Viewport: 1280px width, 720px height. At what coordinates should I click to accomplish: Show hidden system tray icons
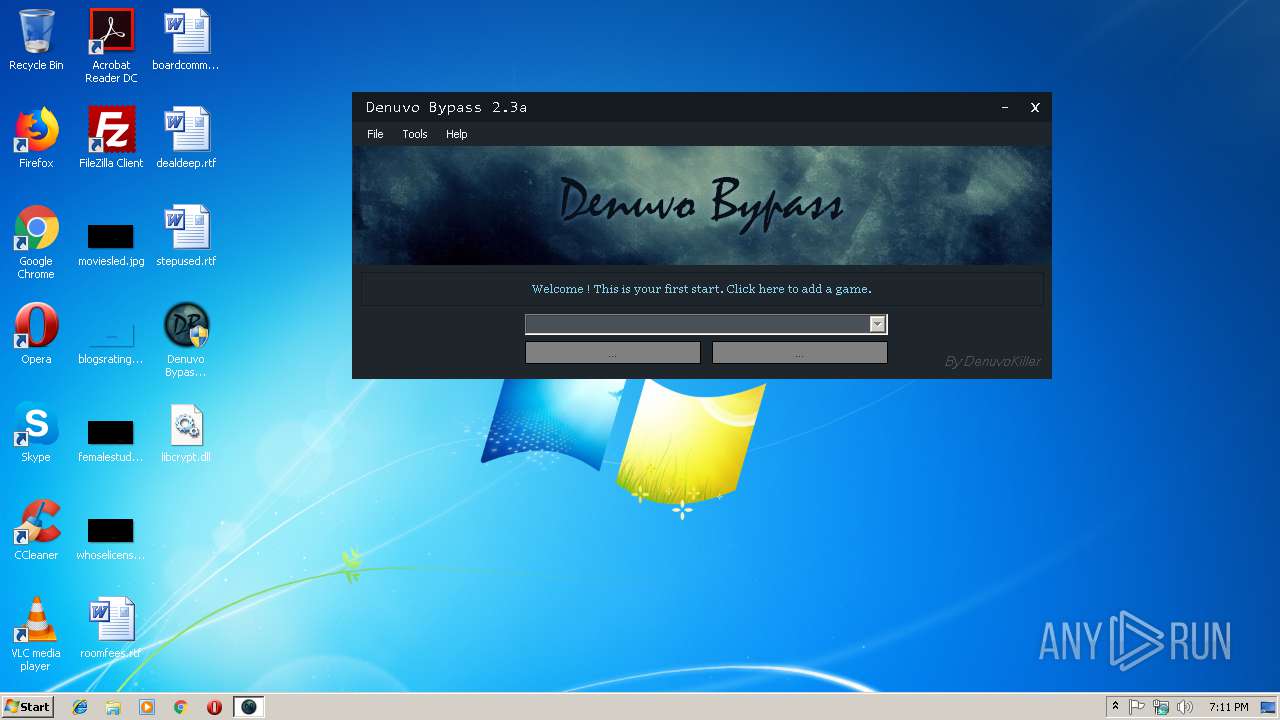[1115, 707]
